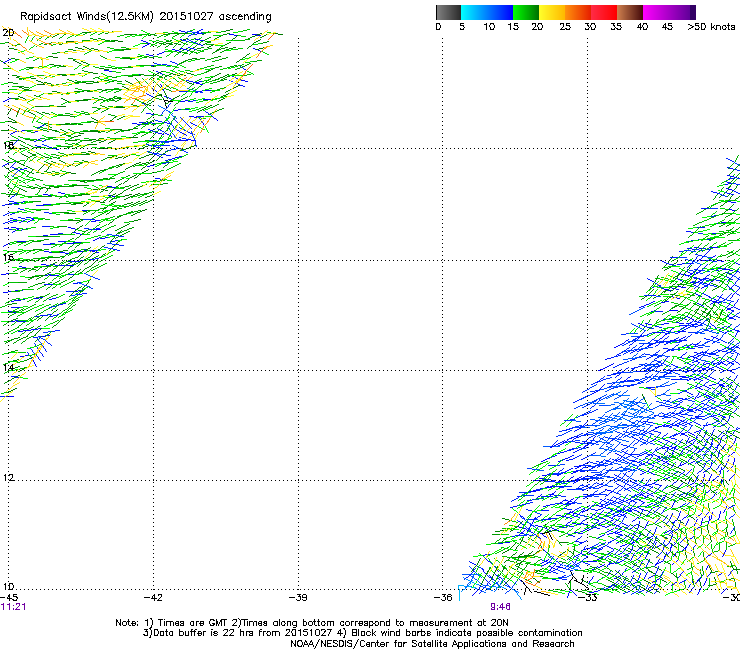The height and width of the screenshot is (650, 740).
Task: Click the red 30-35 knots color bar segment
Action: 604,13
